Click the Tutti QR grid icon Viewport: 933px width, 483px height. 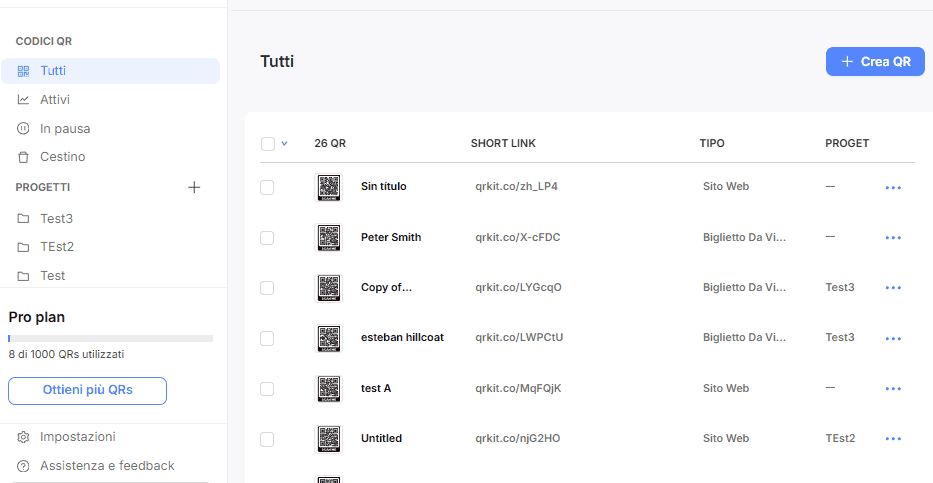pyautogui.click(x=24, y=71)
